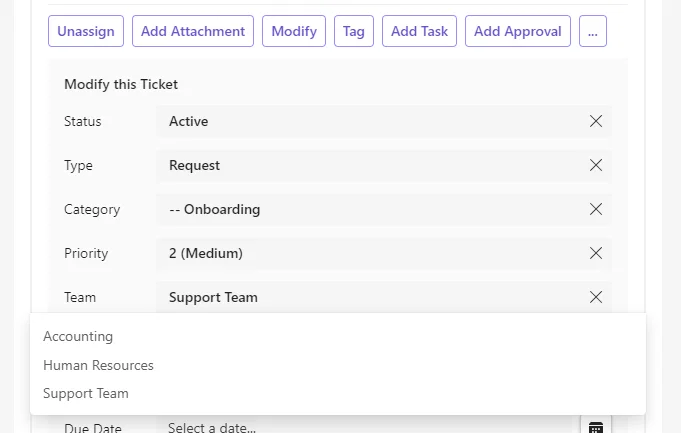Clear the Category field with its X icon
This screenshot has height=433, width=681.
596,209
